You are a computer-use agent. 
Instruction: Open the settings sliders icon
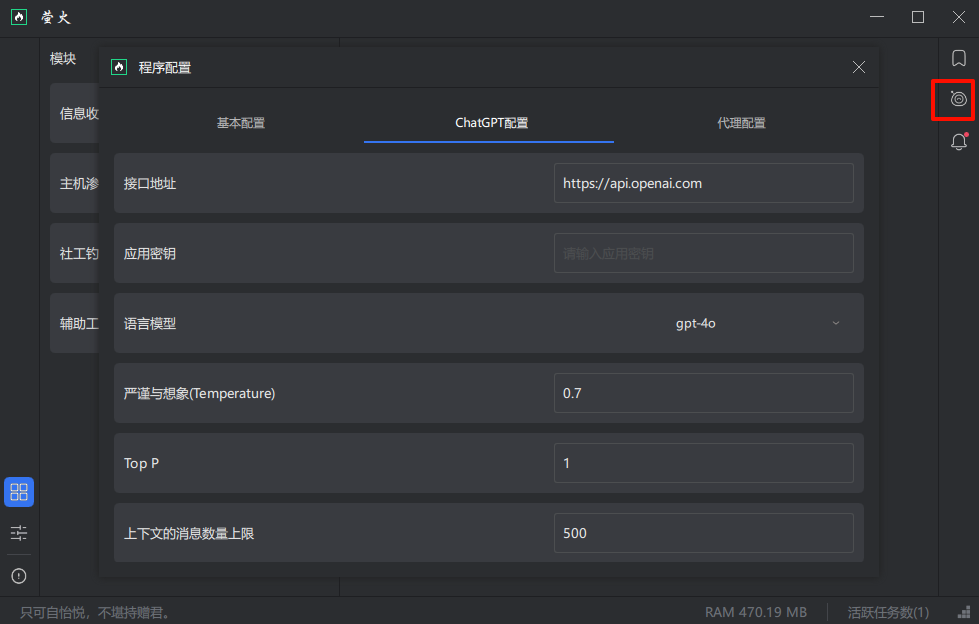pyautogui.click(x=19, y=533)
